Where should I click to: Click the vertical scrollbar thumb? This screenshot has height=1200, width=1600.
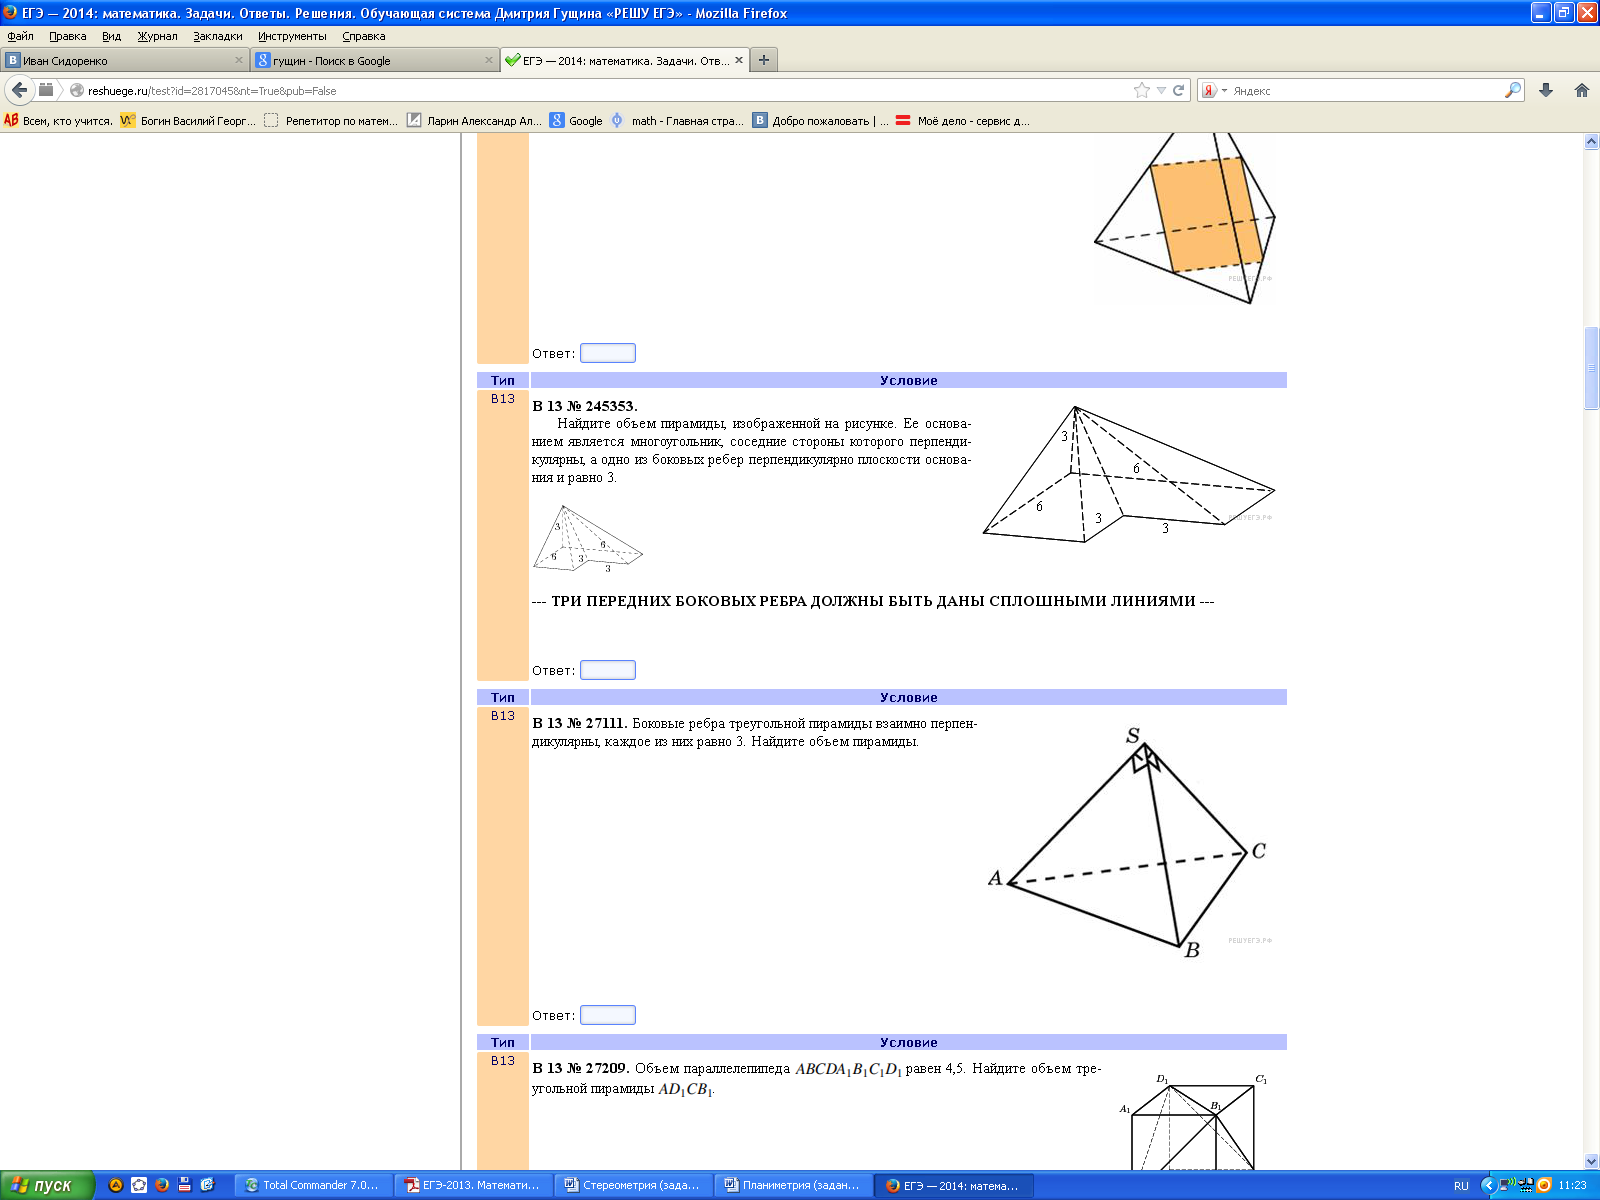[x=1591, y=368]
